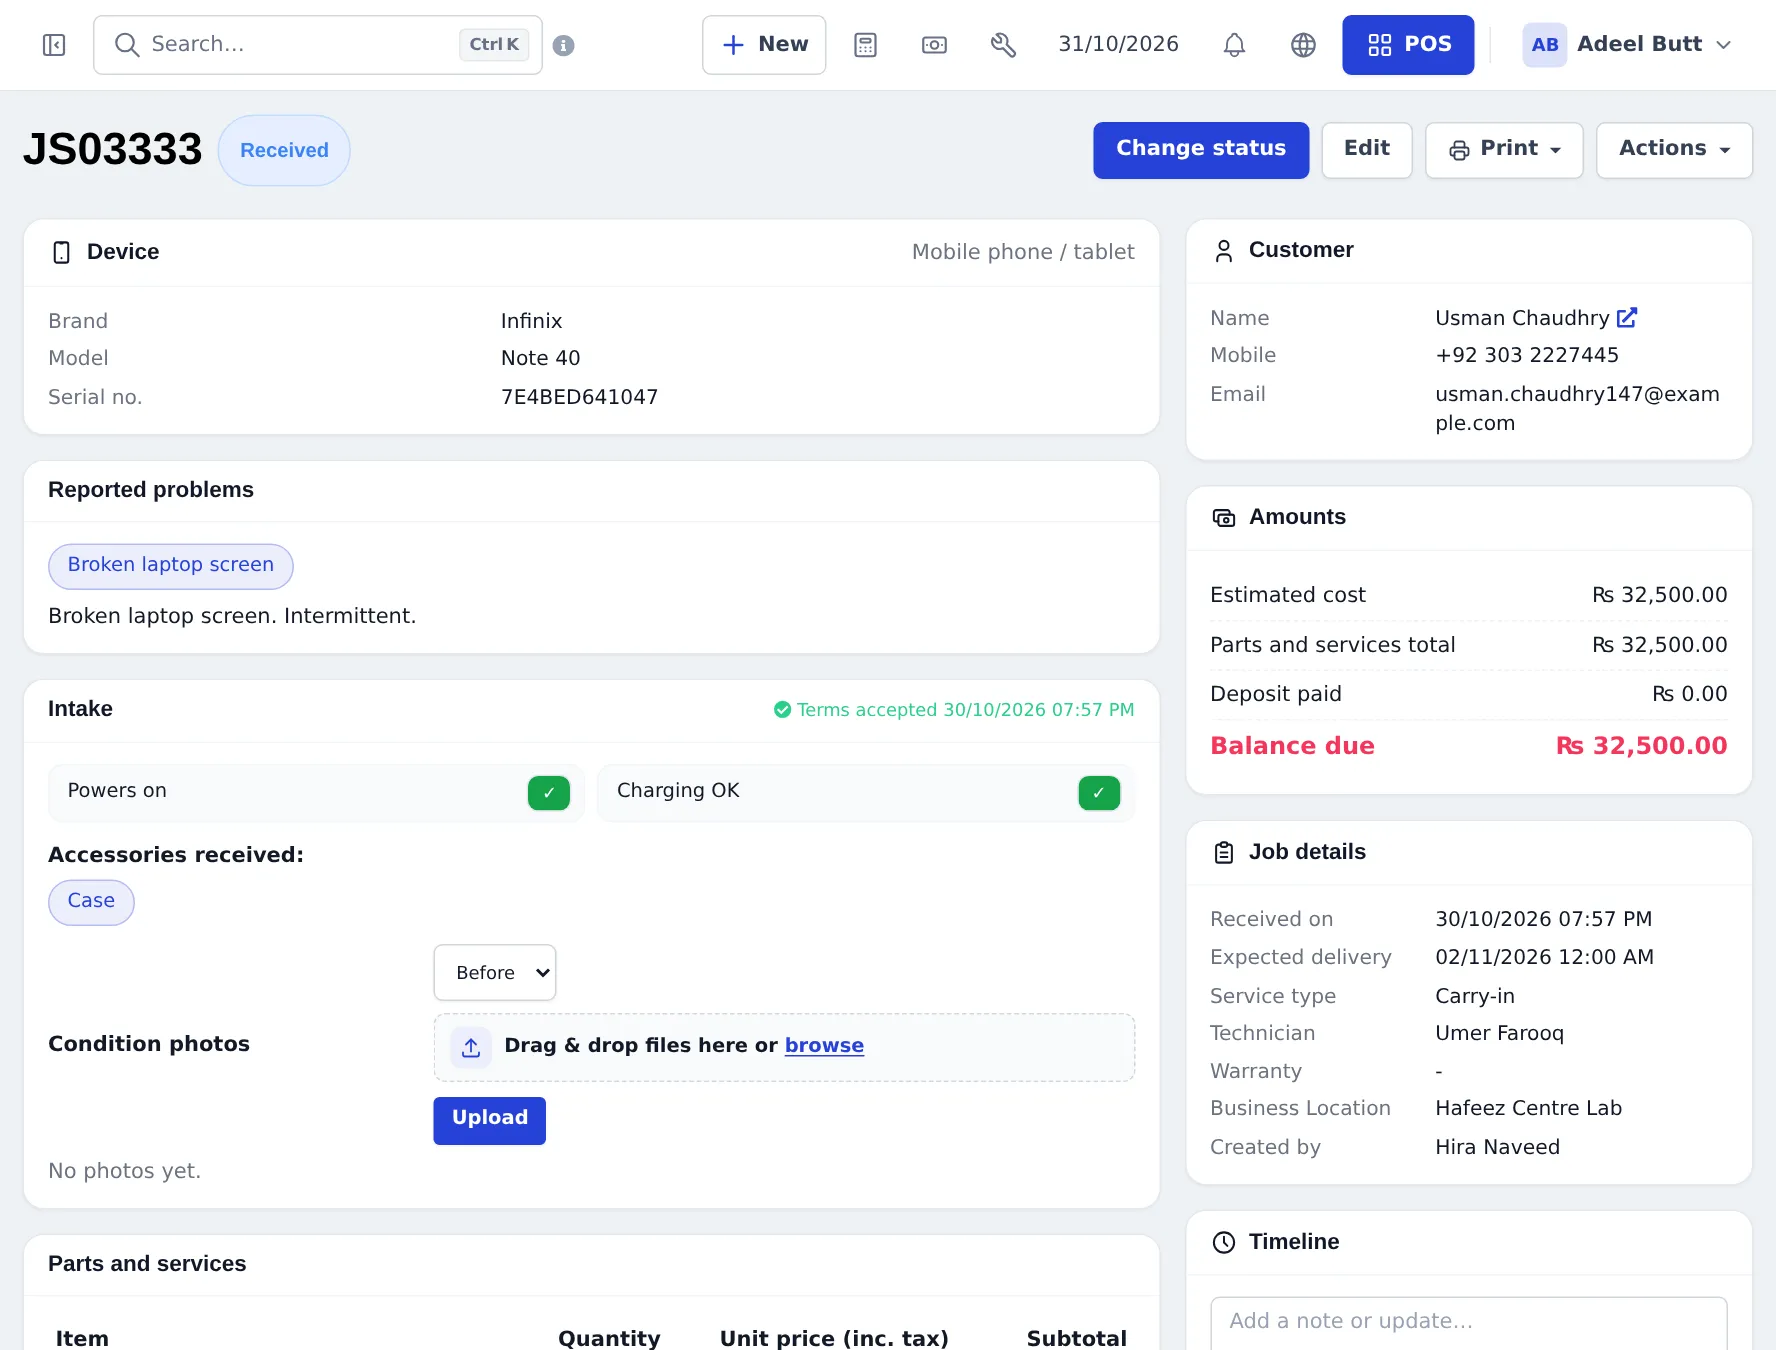The image size is (1776, 1350).
Task: Open the calculator icon in top bar
Action: point(866,45)
